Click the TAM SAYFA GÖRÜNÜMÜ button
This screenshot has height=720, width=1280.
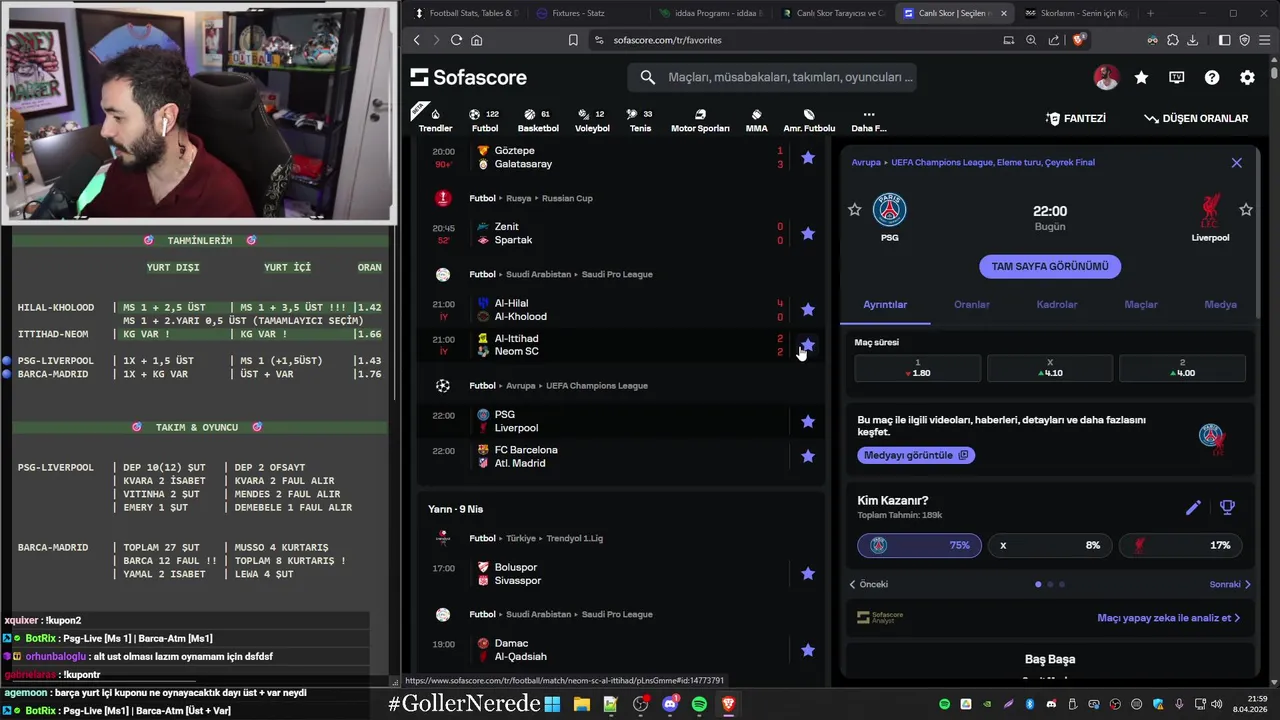(x=1050, y=266)
